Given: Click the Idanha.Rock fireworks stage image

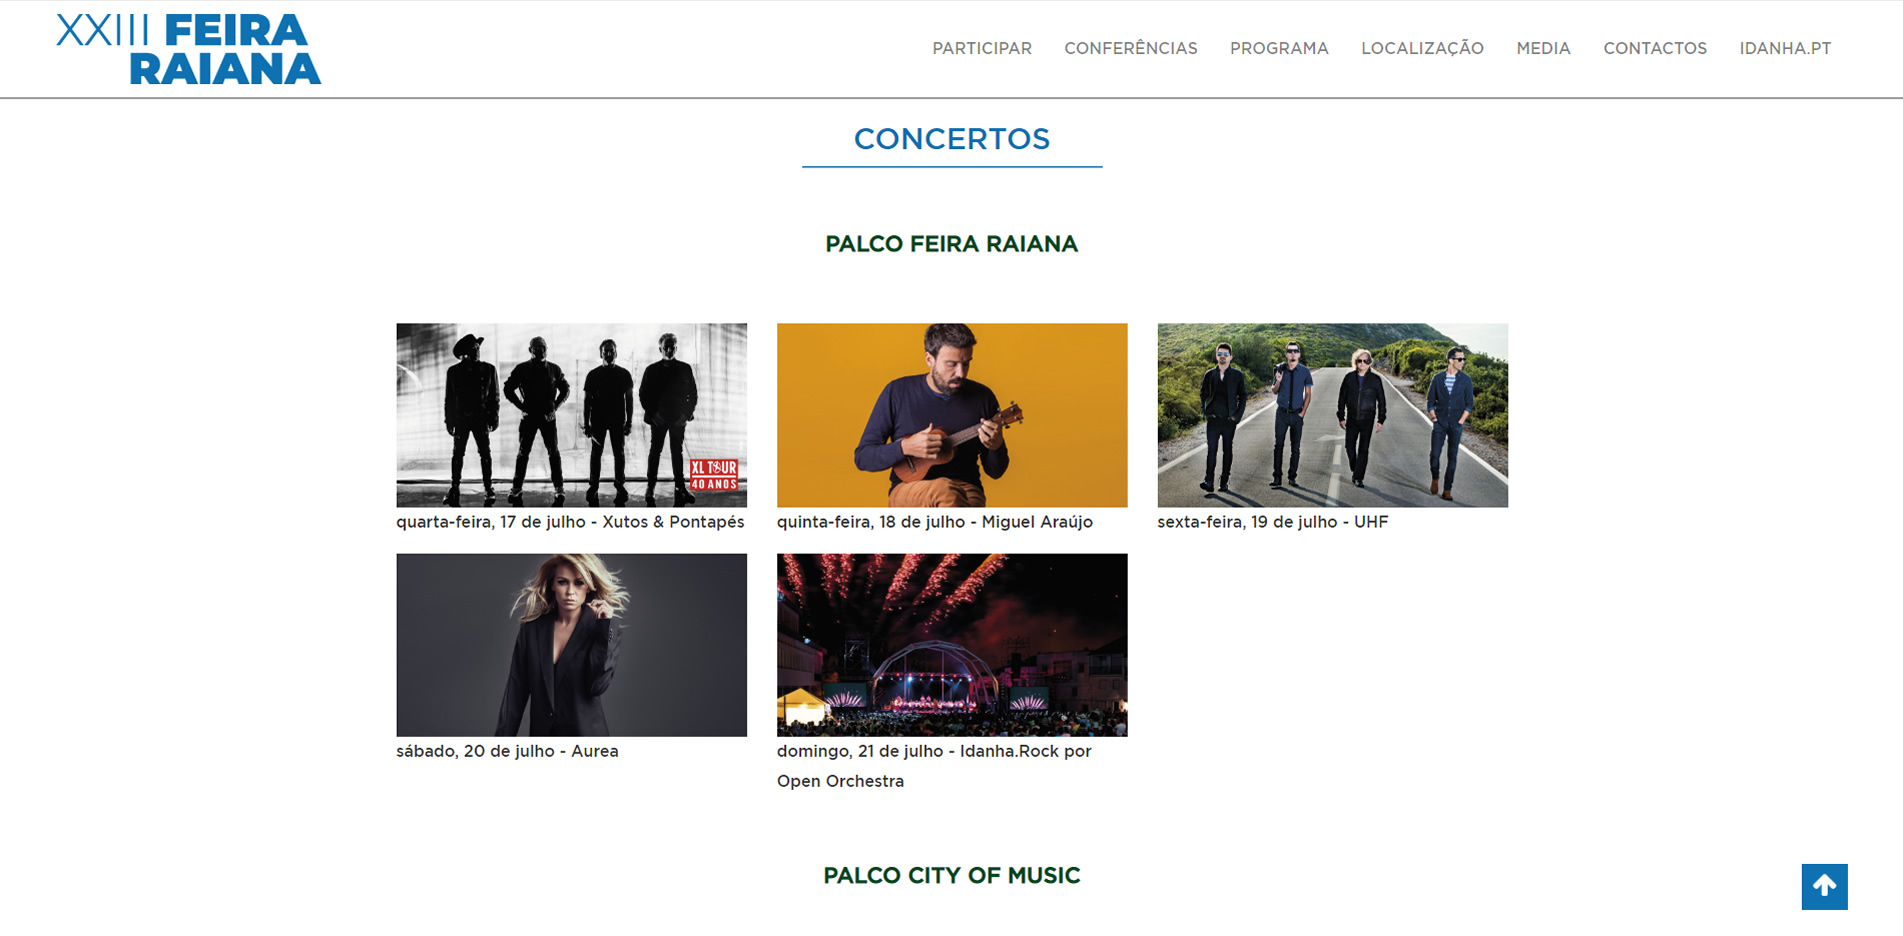Looking at the screenshot, I should (x=952, y=645).
